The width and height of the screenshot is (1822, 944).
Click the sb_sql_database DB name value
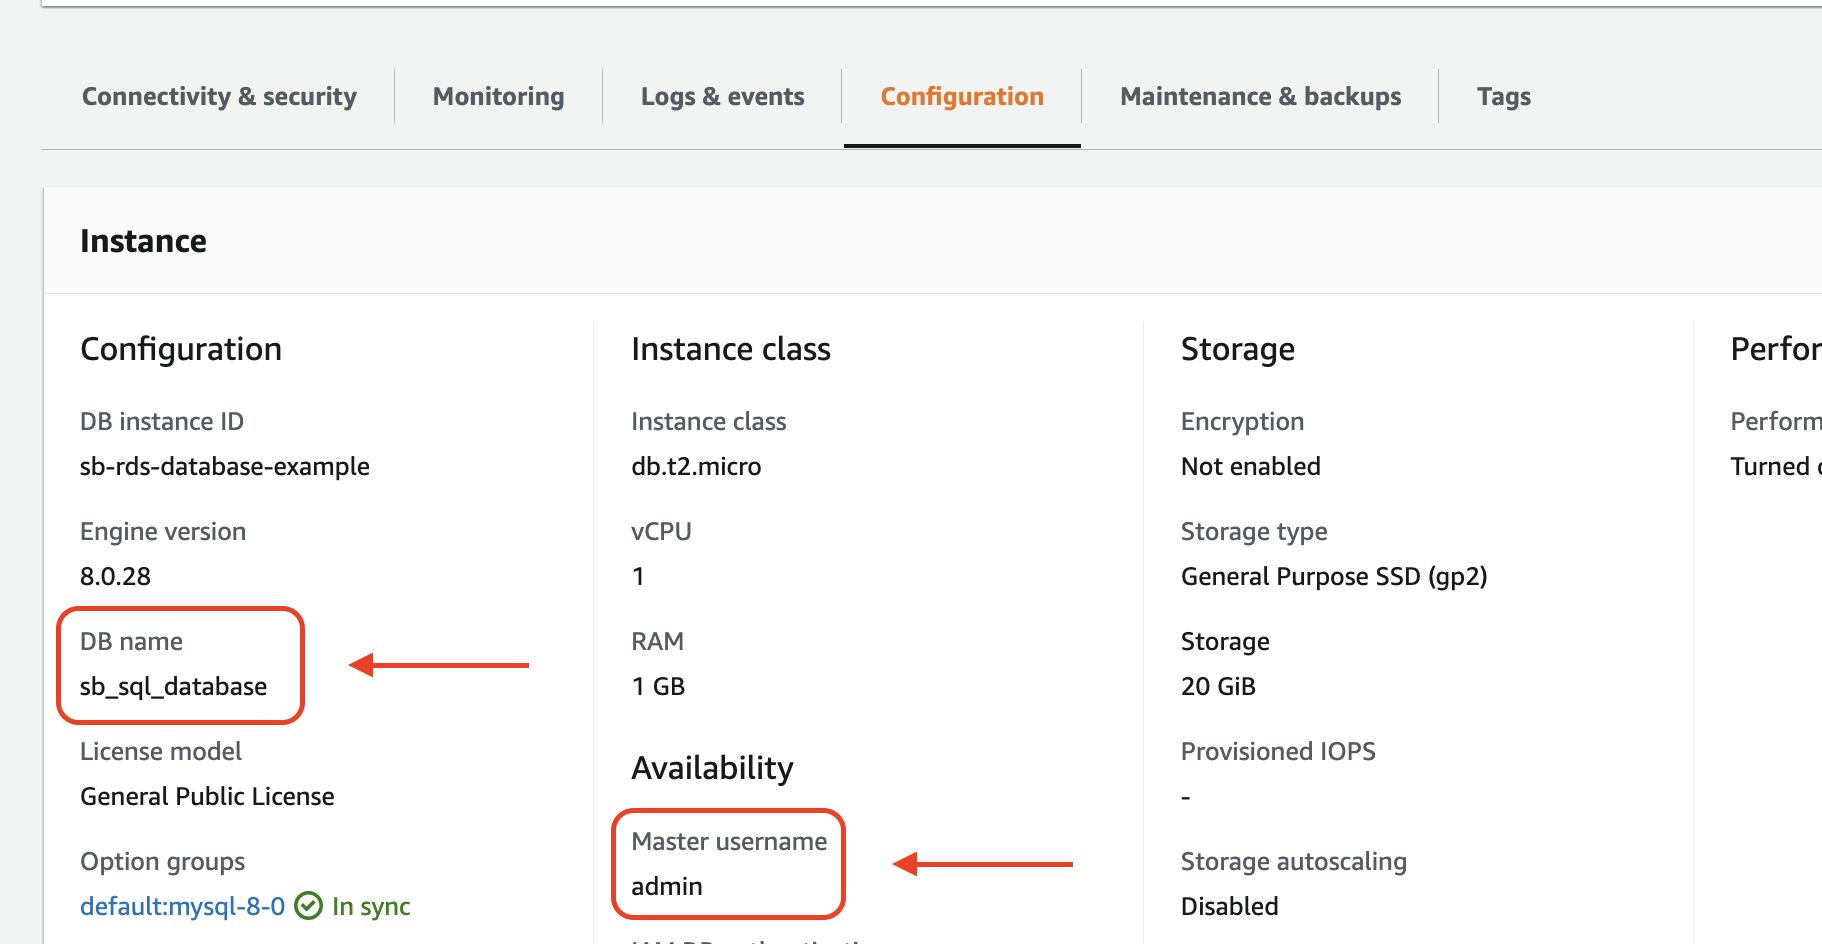coord(173,687)
